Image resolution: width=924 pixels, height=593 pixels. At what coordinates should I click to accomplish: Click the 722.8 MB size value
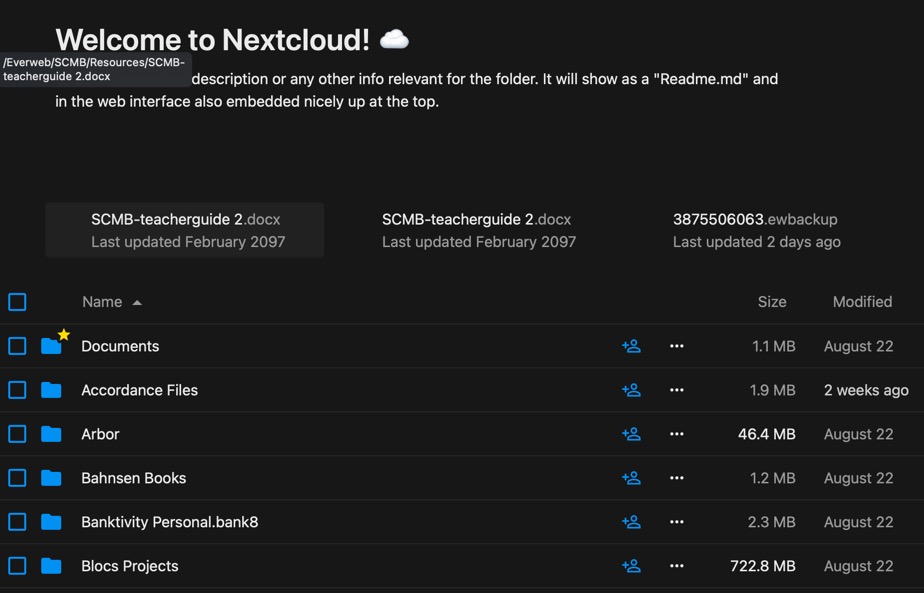coord(763,566)
